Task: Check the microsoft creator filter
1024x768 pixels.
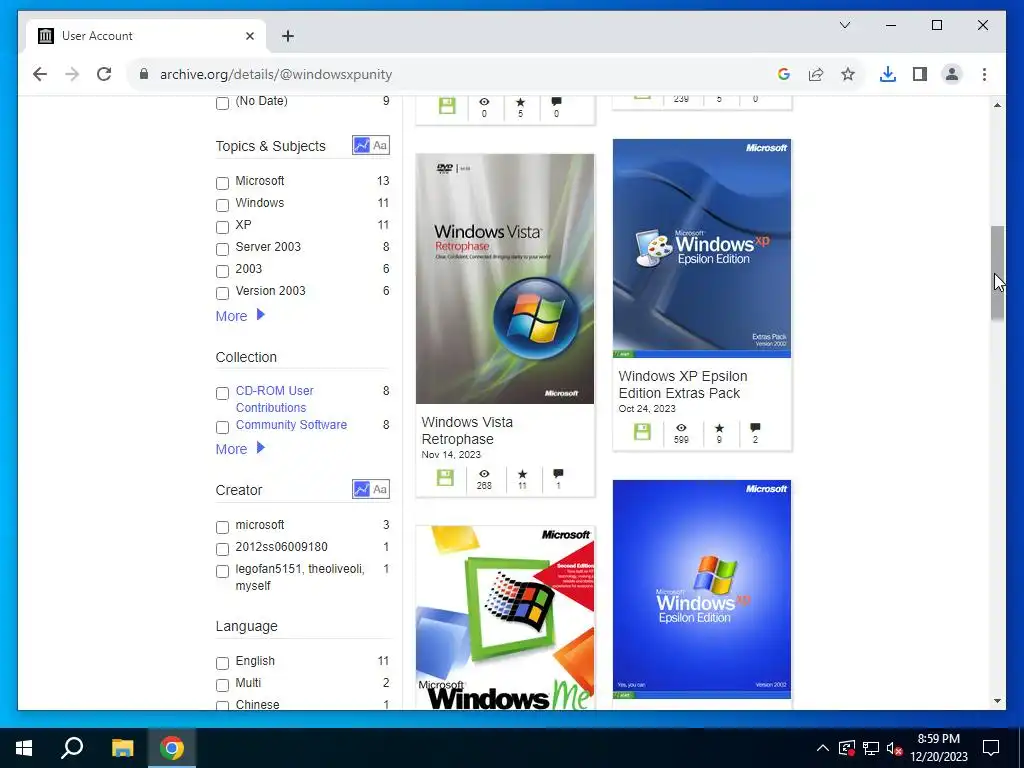Action: point(222,527)
